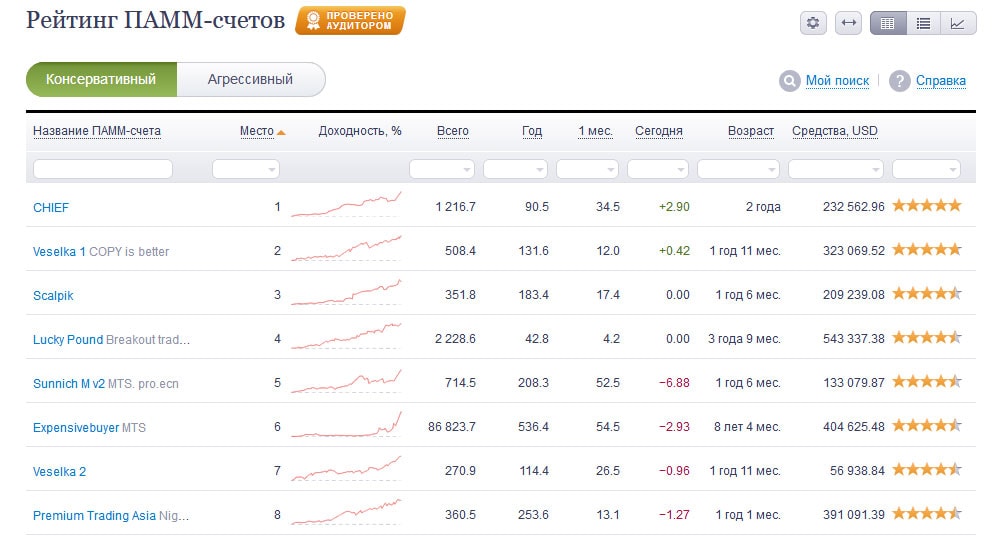Open the gear settings icon
Screen dimensions: 998x540
(x=814, y=23)
